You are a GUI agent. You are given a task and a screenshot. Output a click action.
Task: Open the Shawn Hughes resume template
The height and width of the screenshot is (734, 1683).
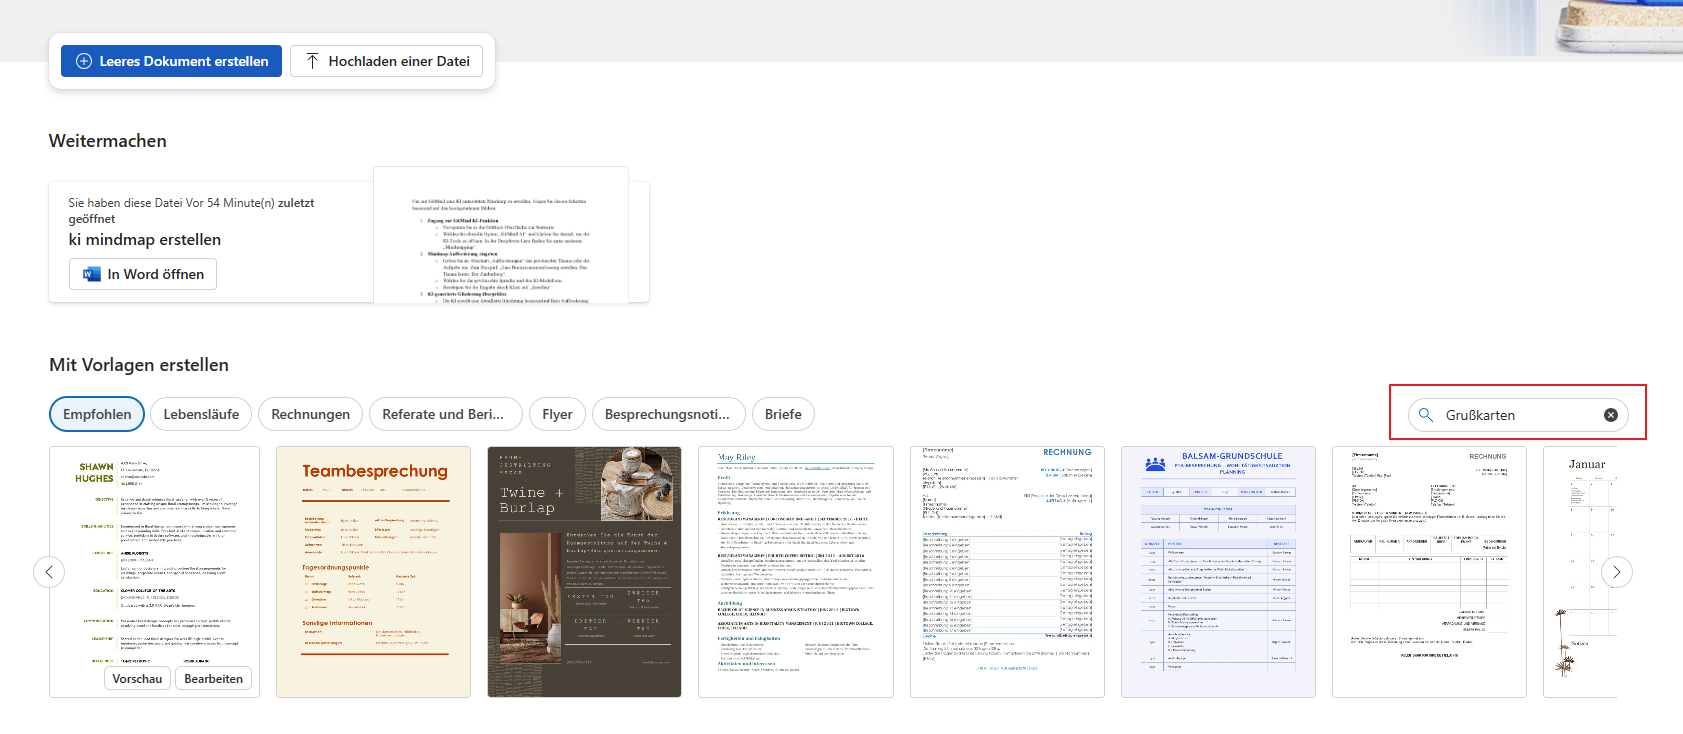click(154, 572)
